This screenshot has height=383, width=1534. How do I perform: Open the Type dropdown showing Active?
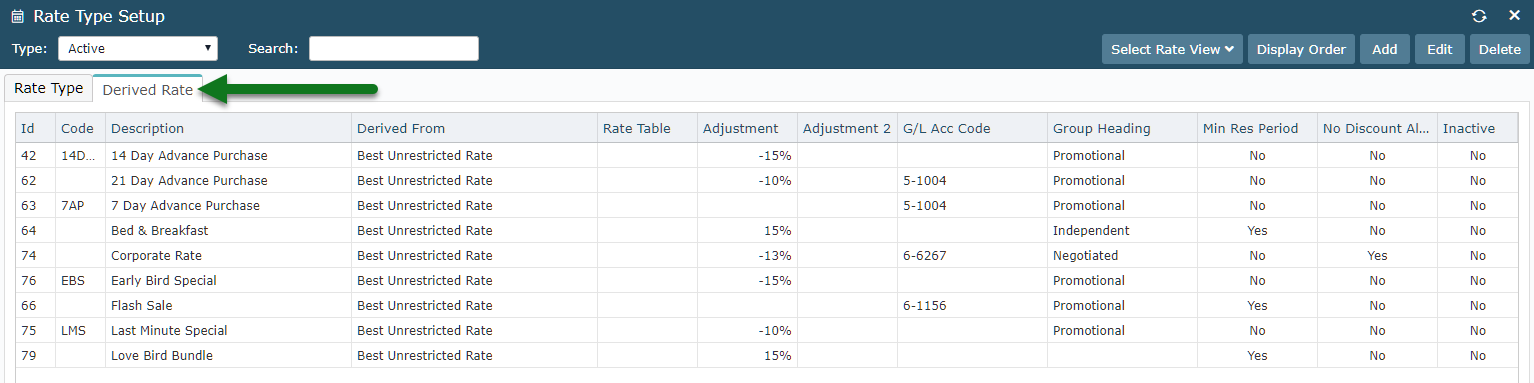pyautogui.click(x=138, y=48)
